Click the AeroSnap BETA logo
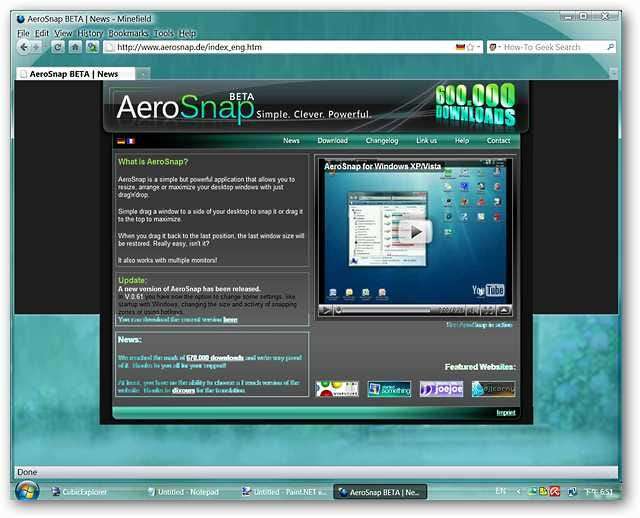640x518 pixels. pyautogui.click(x=186, y=107)
